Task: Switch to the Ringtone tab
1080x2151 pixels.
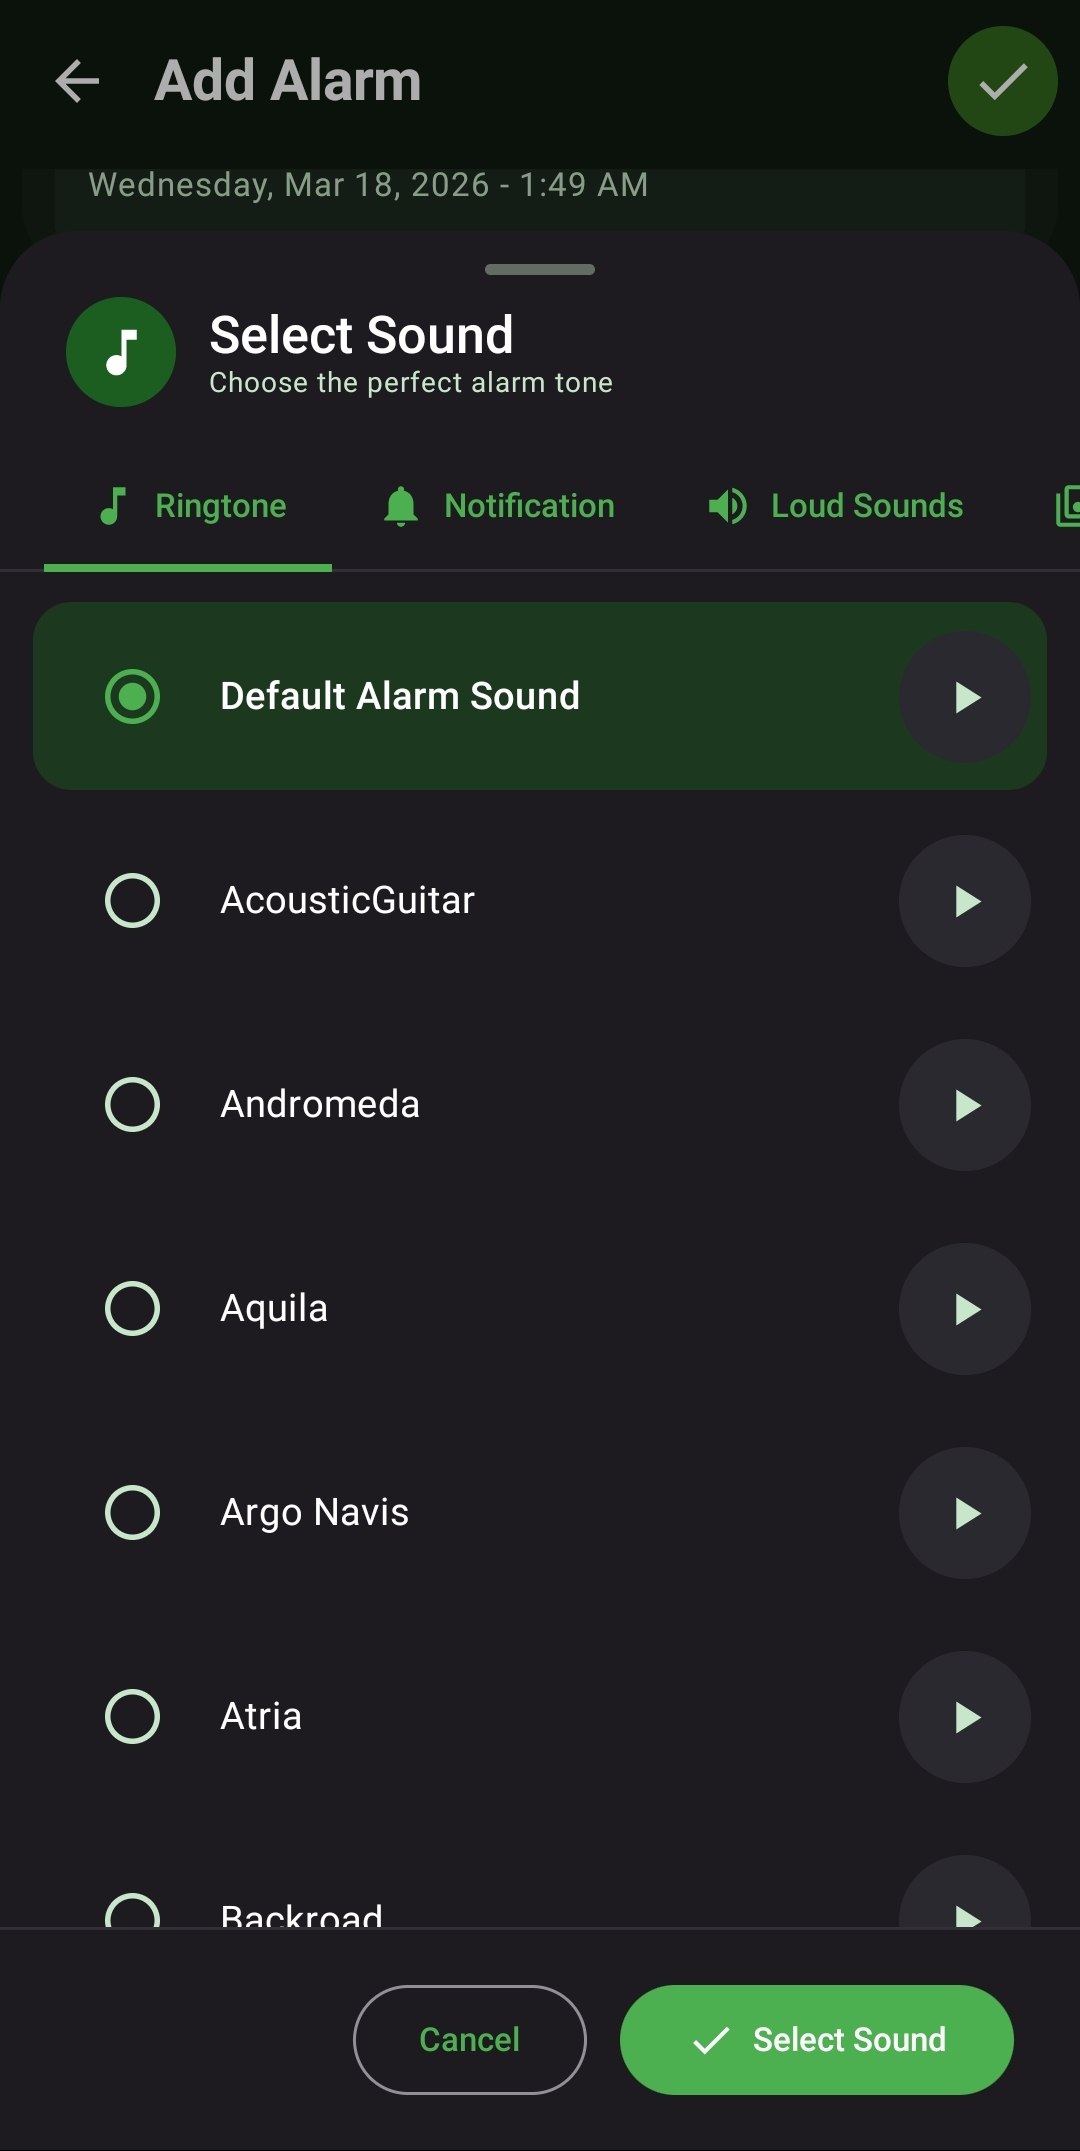Action: 190,507
